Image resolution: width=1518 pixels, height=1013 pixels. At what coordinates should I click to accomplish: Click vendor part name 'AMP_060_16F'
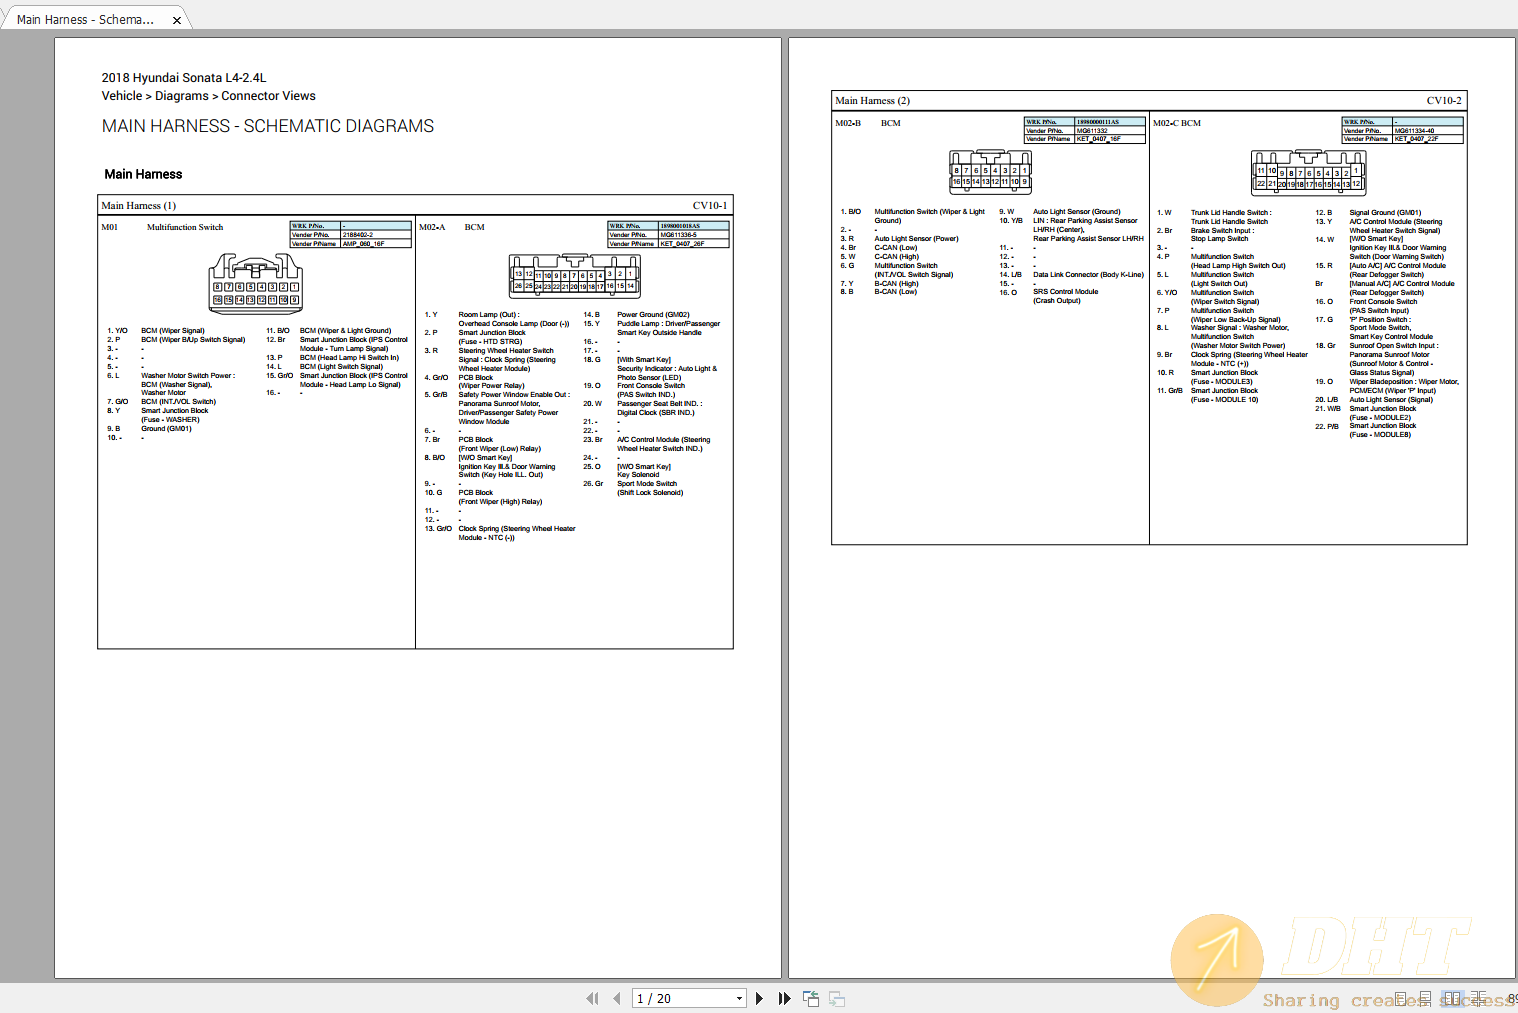(364, 243)
